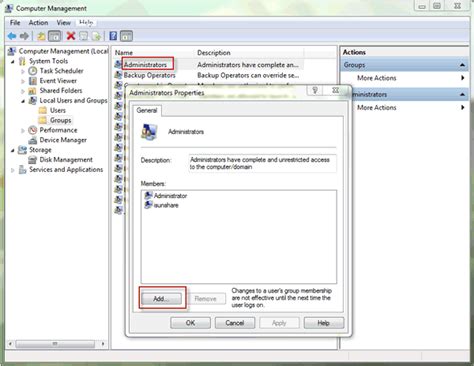Expand the Event Viewer tree node

tap(23, 81)
